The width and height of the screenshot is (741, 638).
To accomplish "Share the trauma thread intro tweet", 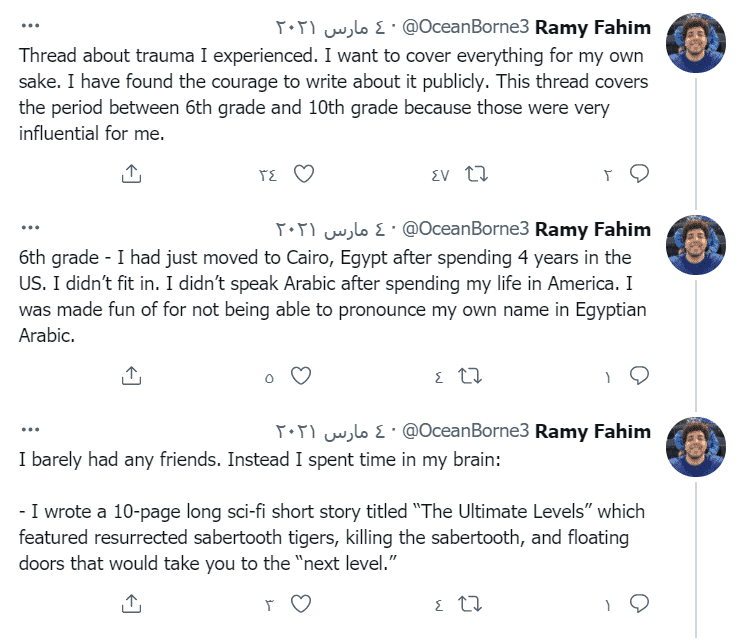I will click(130, 173).
